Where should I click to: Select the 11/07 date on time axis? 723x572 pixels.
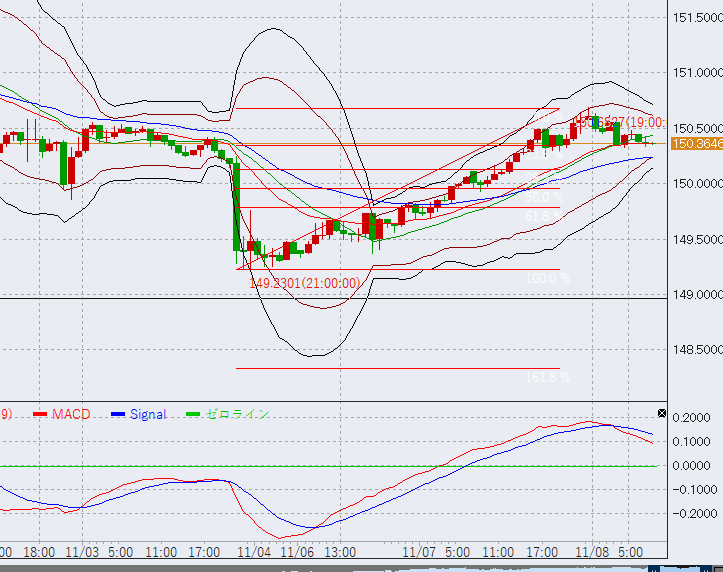(418, 552)
